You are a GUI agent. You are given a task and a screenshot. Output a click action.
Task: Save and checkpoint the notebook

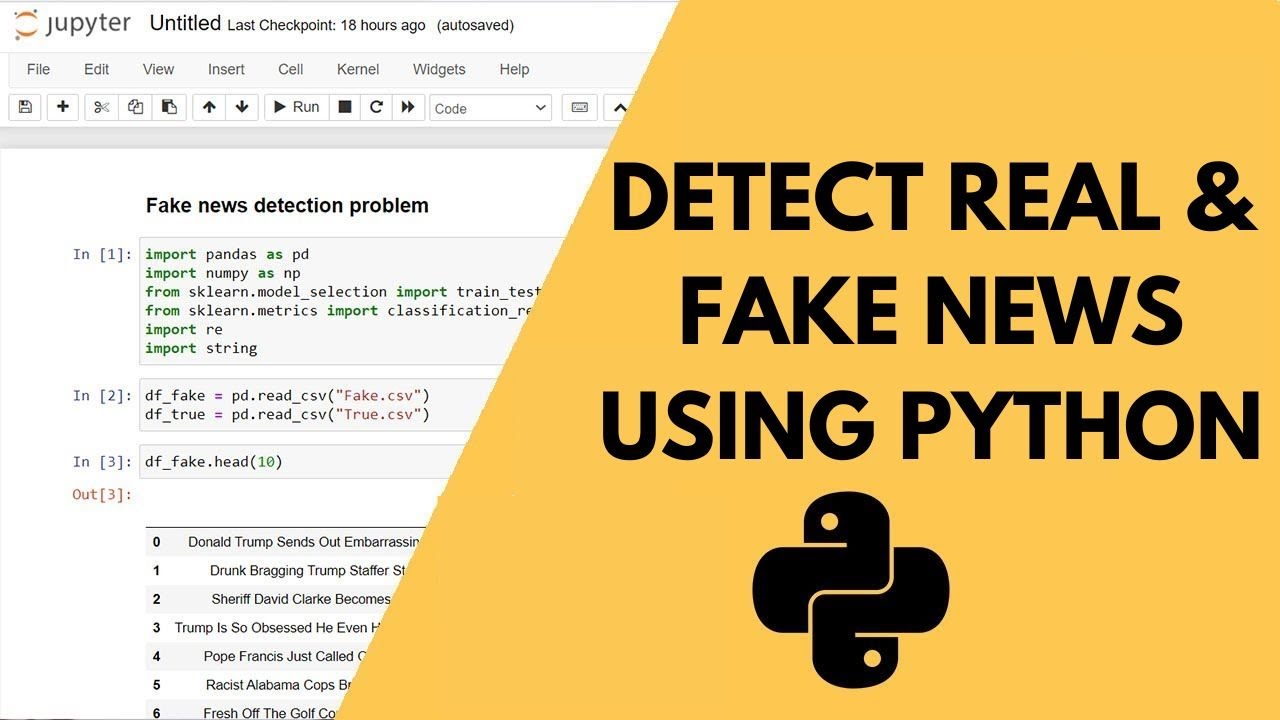(25, 107)
